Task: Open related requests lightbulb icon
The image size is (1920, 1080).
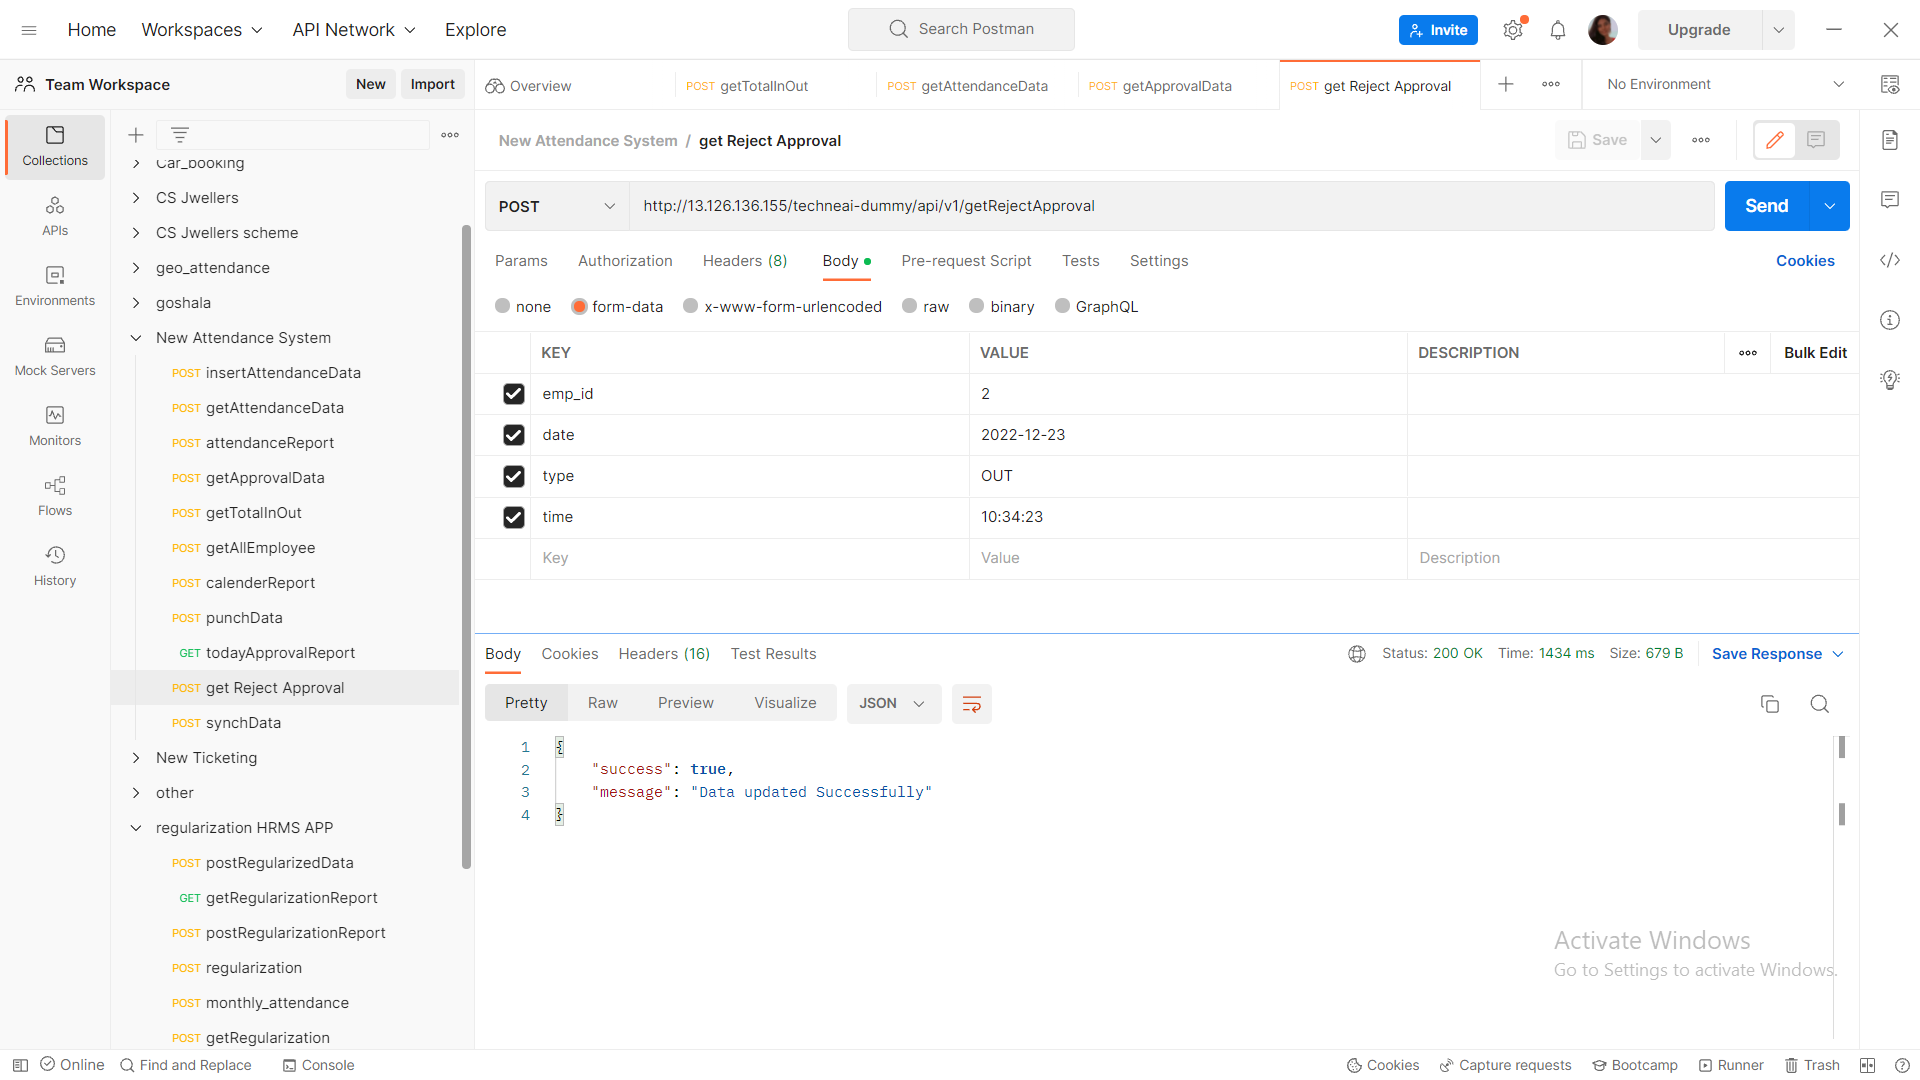Action: (x=1890, y=380)
